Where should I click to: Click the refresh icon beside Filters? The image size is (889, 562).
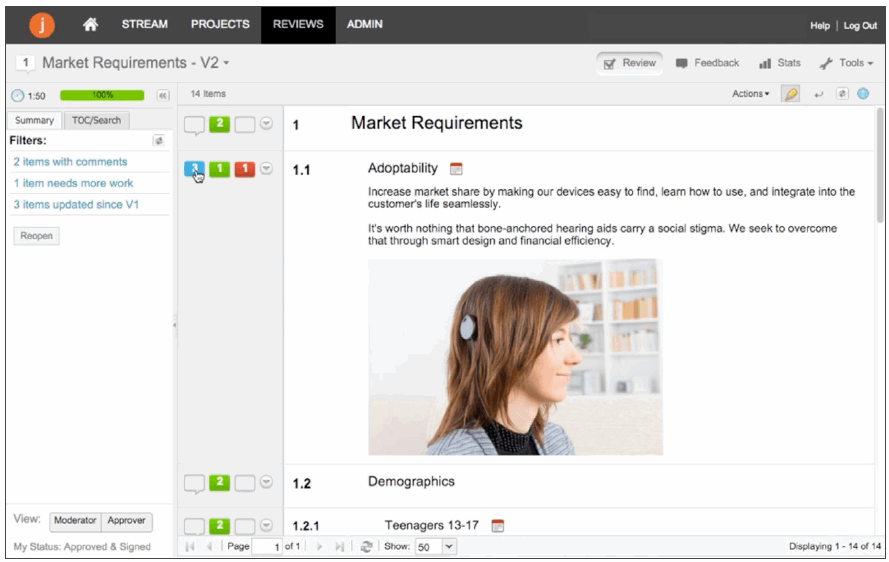click(158, 141)
